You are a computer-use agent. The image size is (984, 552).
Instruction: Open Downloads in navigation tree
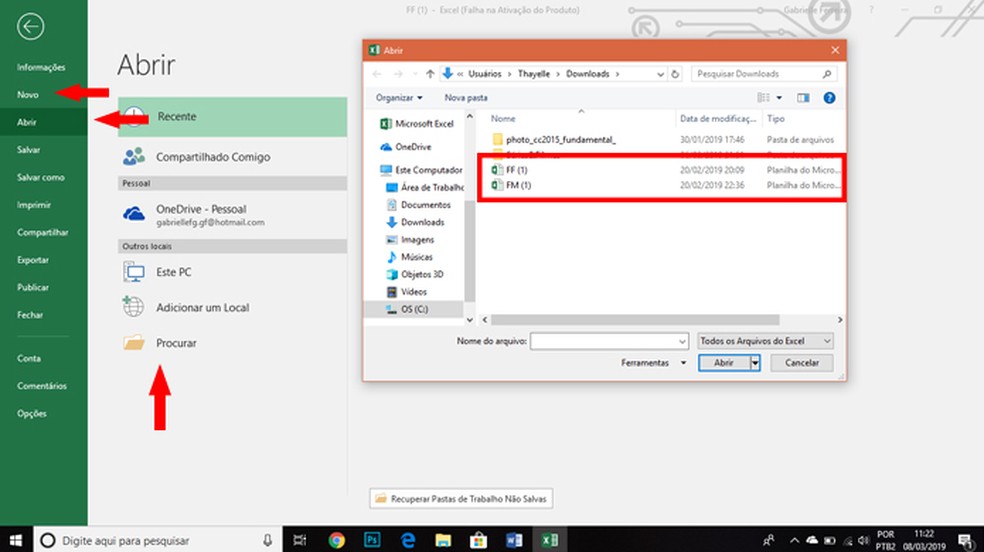[x=415, y=222]
